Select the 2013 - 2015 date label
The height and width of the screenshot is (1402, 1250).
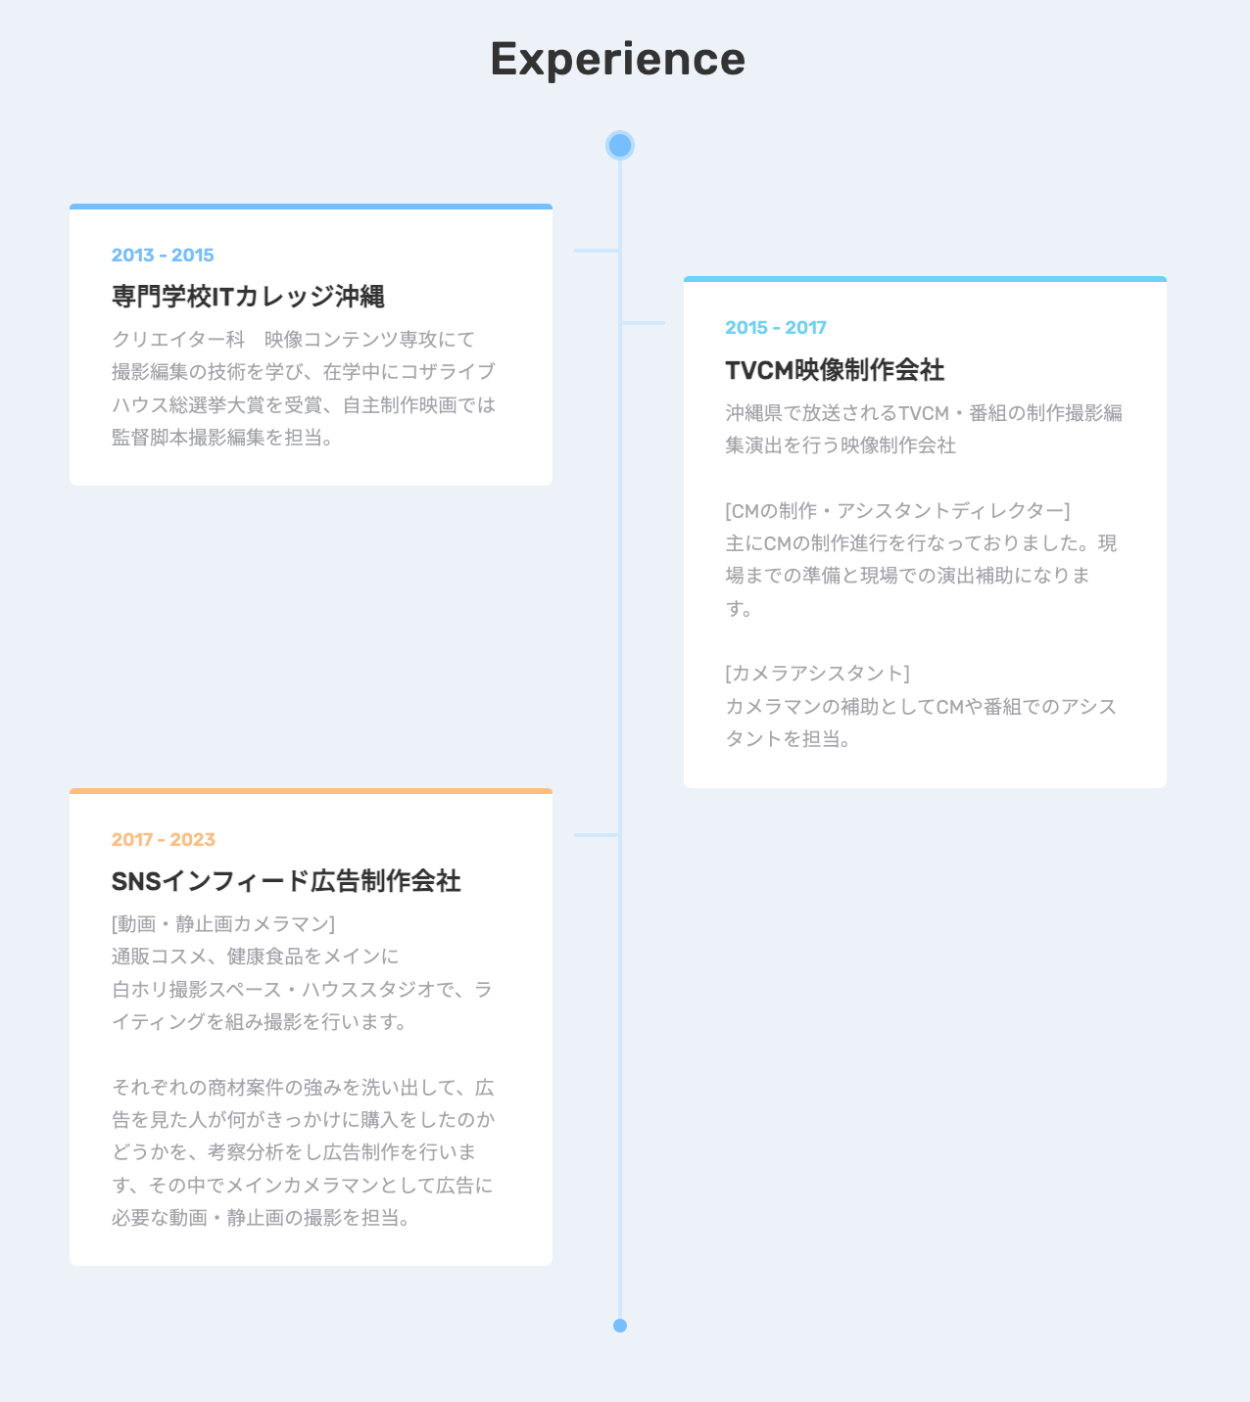(163, 255)
